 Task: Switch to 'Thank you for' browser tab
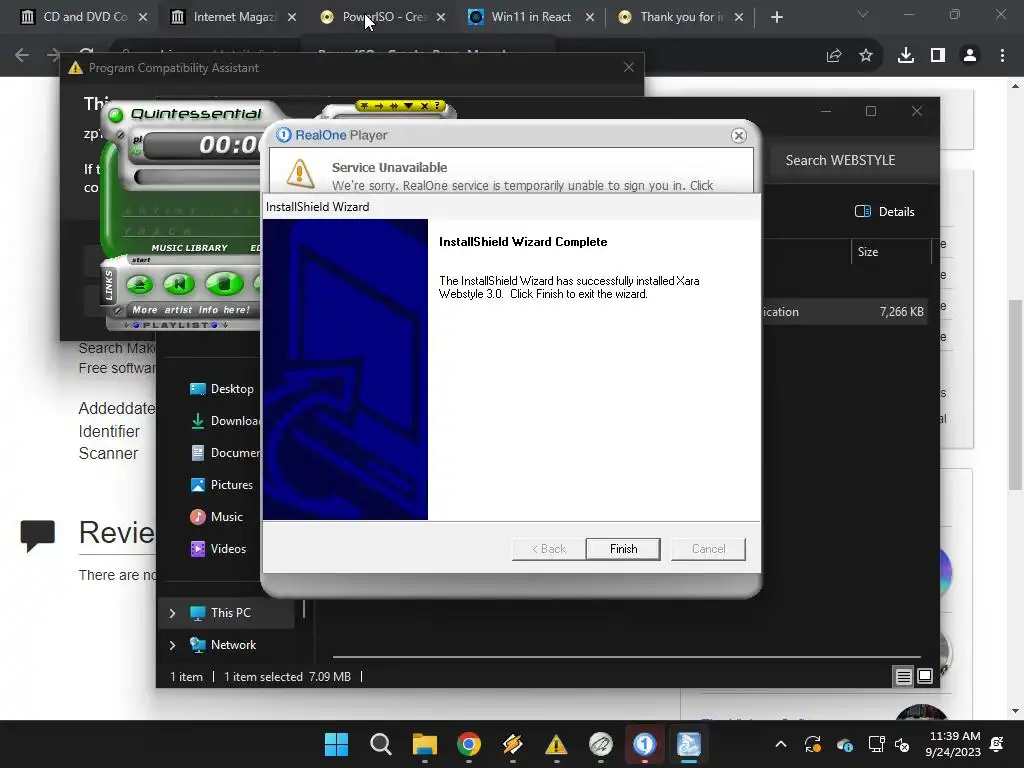pyautogui.click(x=680, y=17)
